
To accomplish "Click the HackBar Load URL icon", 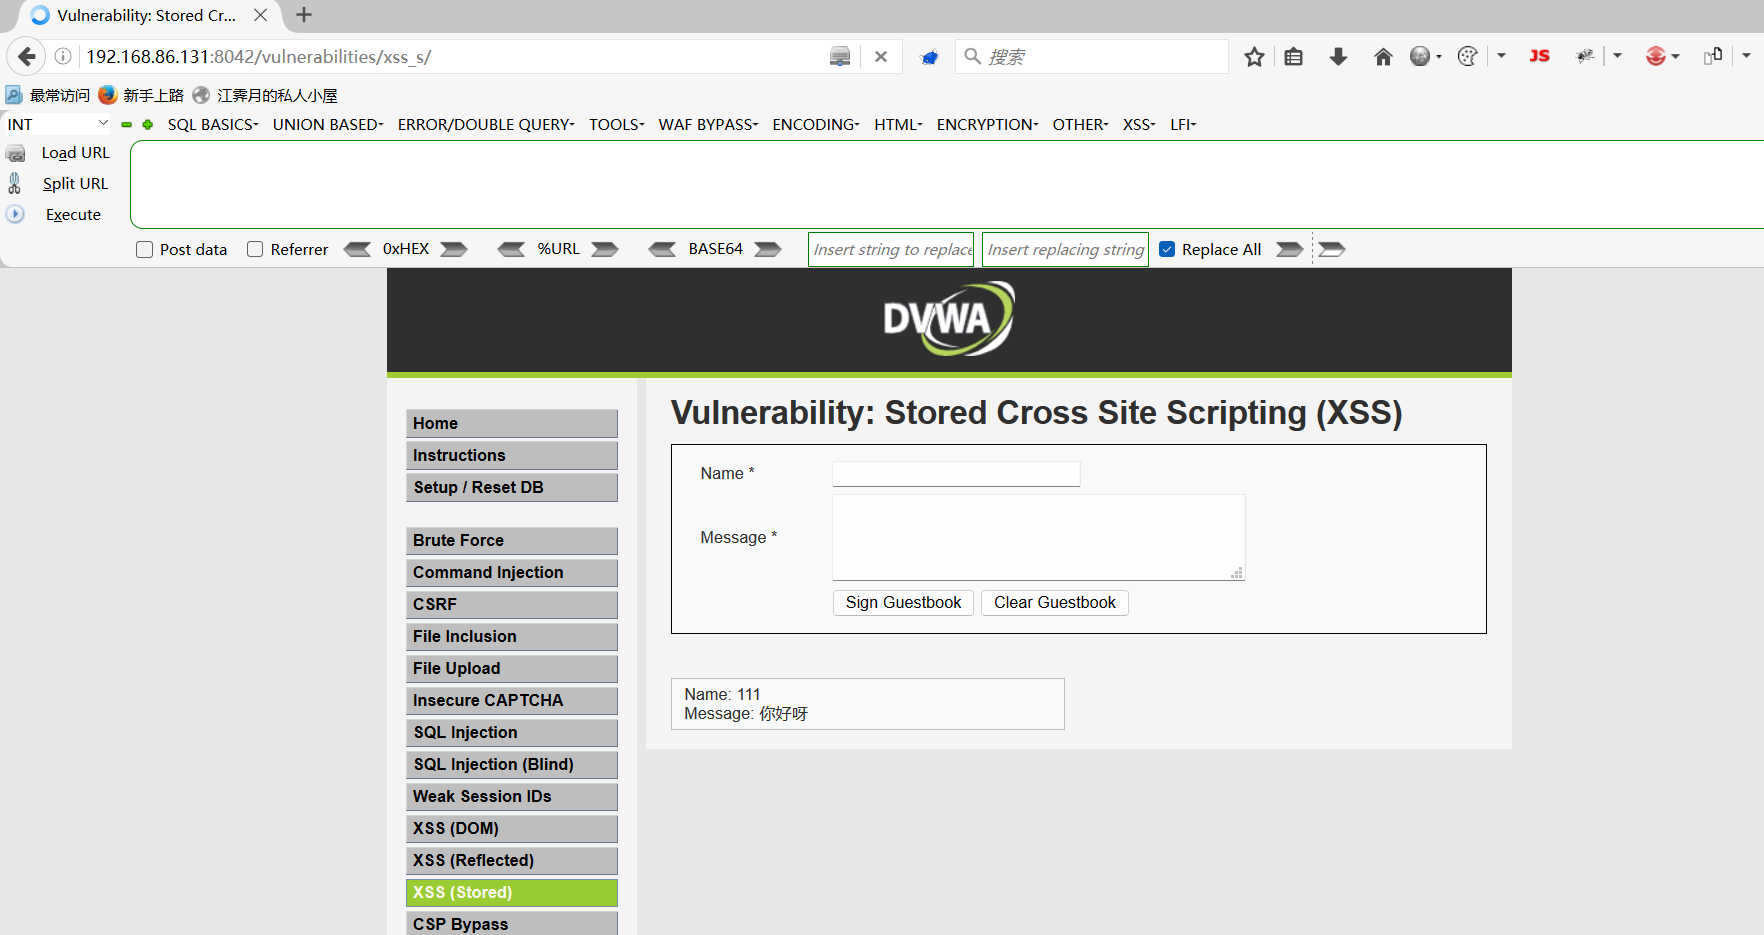I will tap(16, 153).
